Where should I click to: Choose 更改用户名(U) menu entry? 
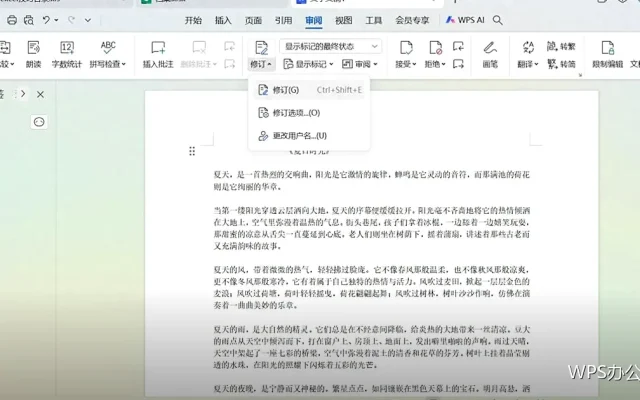(x=309, y=136)
